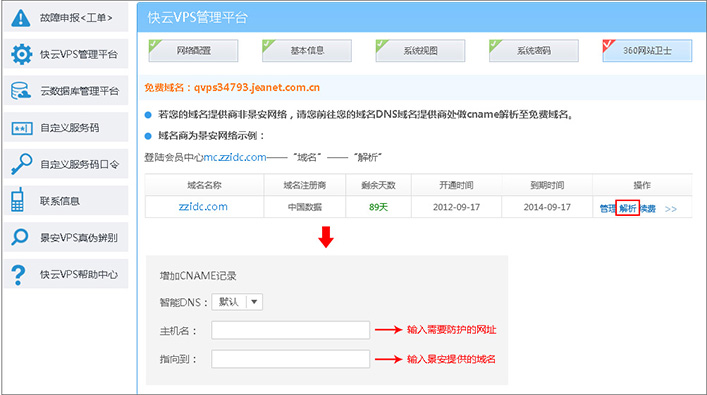Switch to the 系统密码 tab

[533, 51]
